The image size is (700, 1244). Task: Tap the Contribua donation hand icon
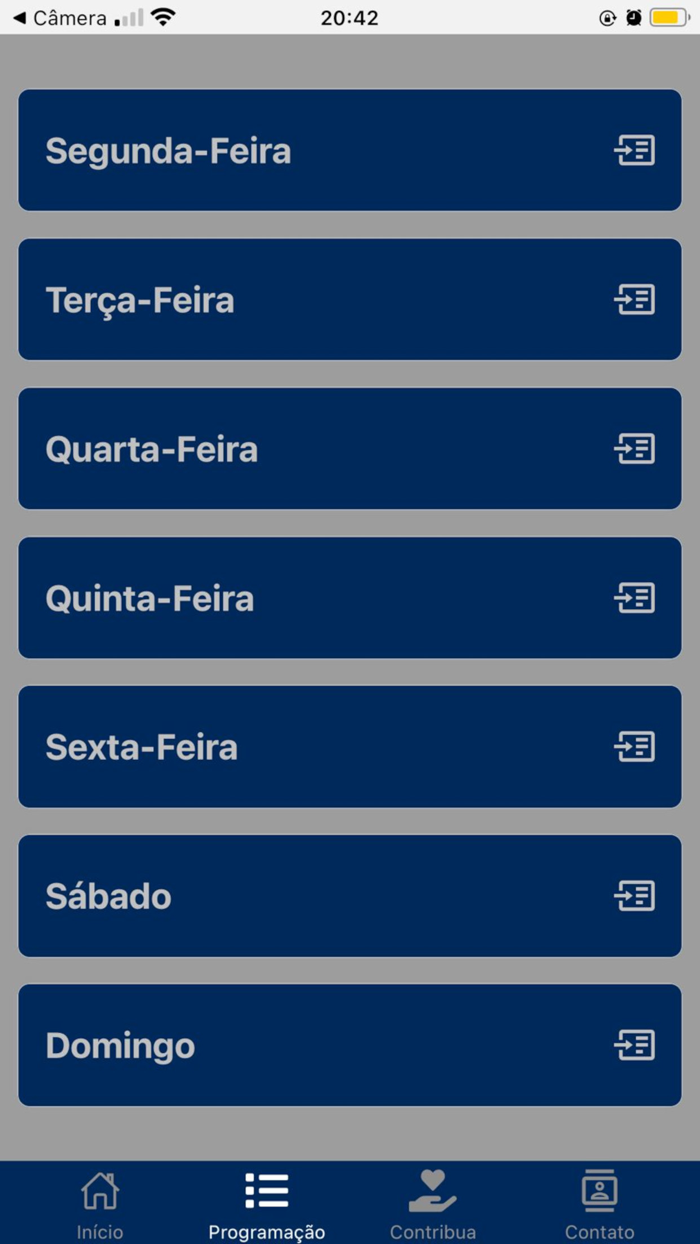432,1190
